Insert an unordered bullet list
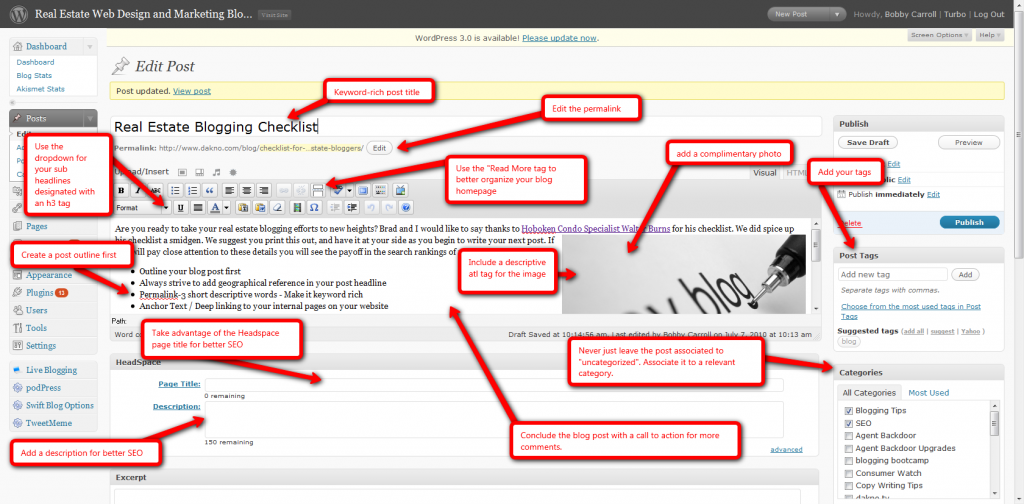The width and height of the screenshot is (1024, 504). tap(175, 190)
